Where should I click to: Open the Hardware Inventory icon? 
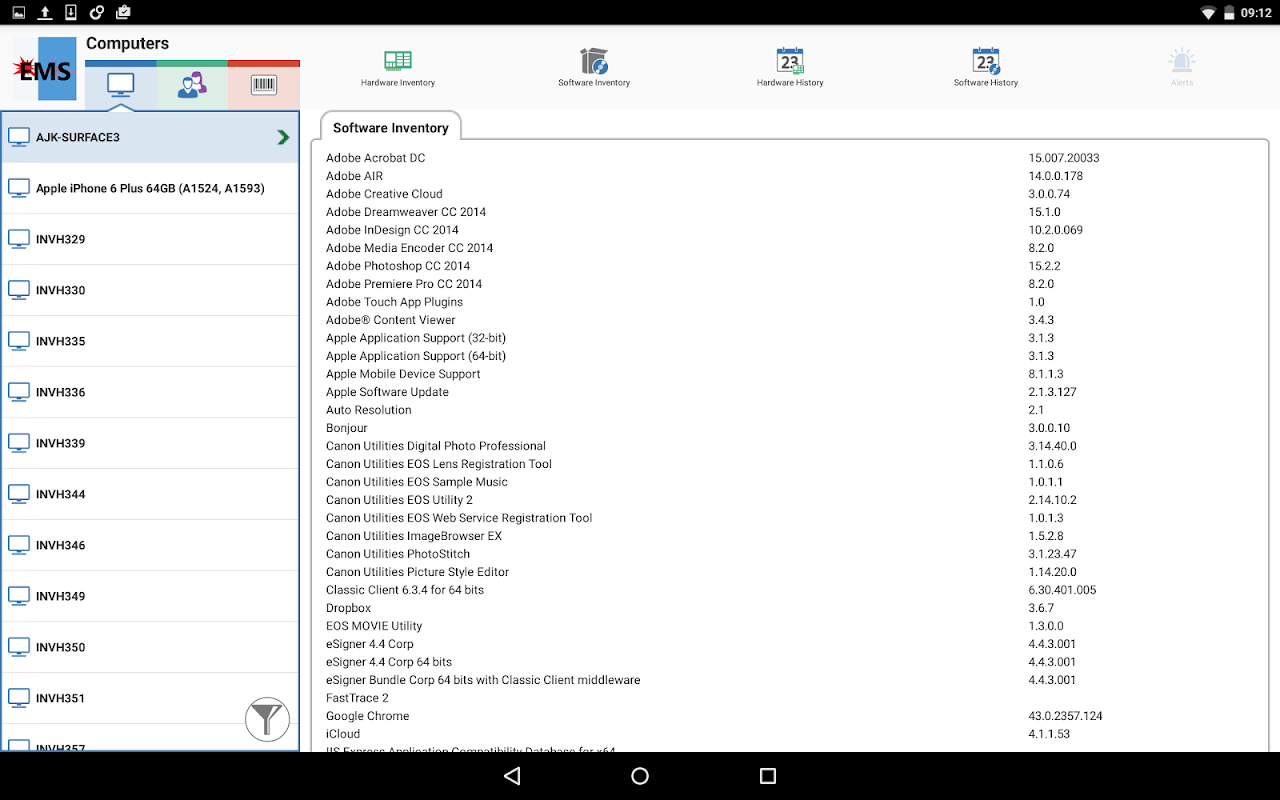[x=398, y=61]
